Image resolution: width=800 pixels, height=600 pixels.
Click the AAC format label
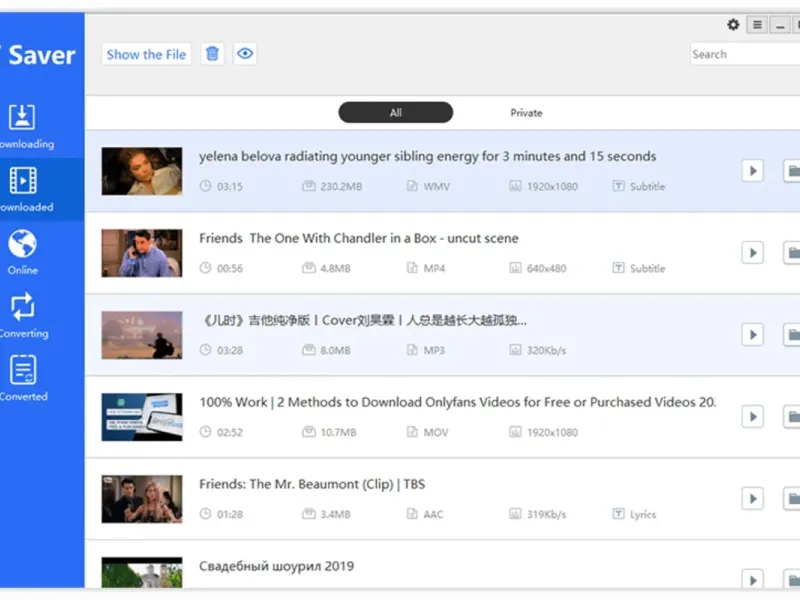(433, 514)
